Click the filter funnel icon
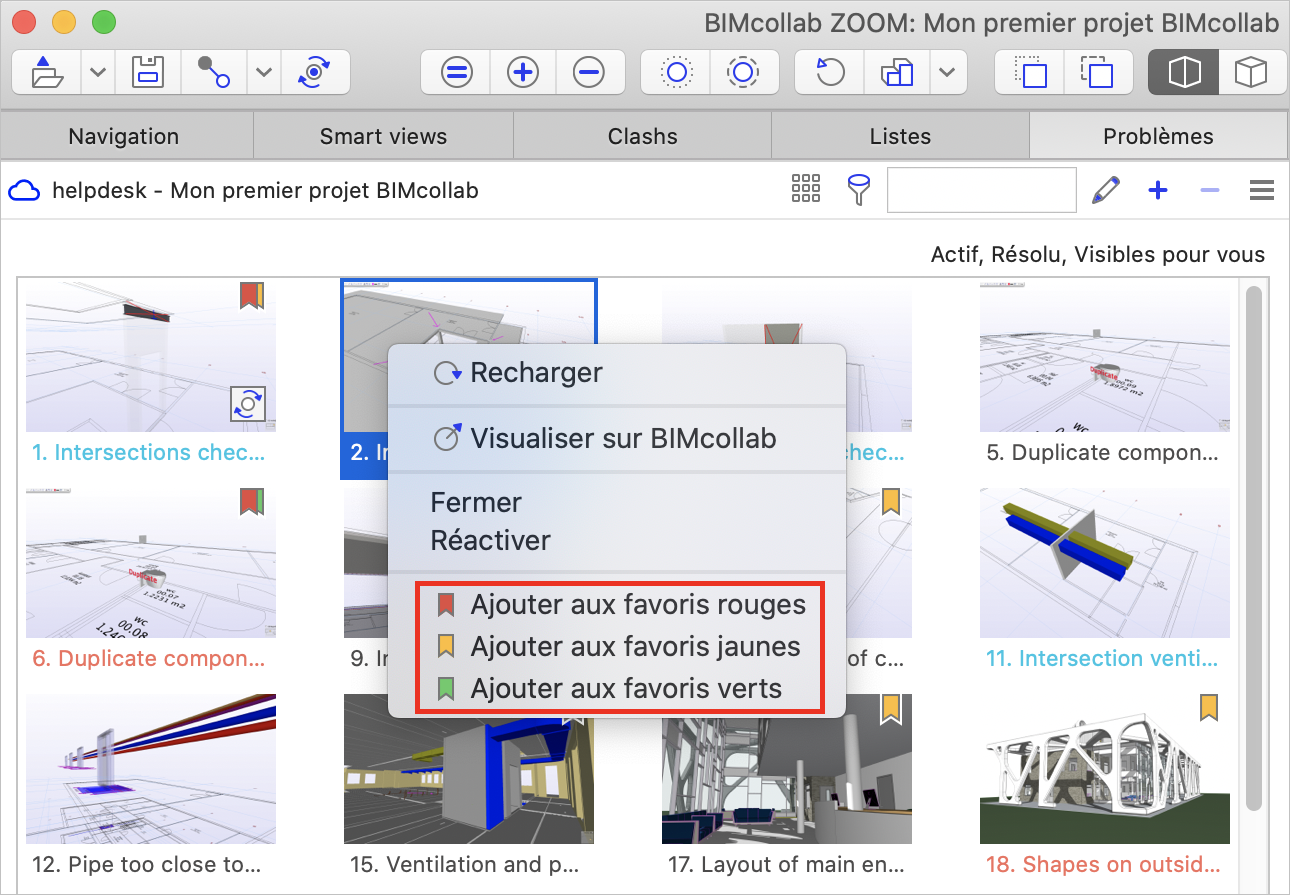 point(858,190)
